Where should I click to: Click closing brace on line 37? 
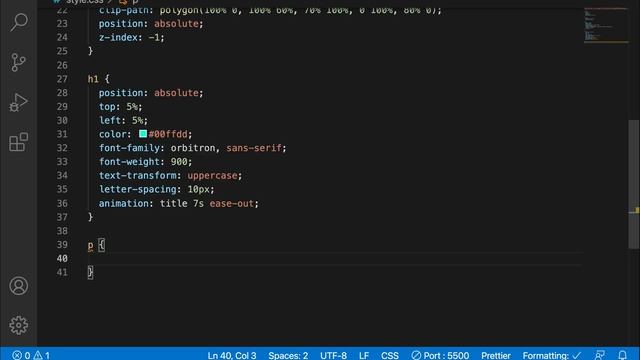[x=90, y=217]
